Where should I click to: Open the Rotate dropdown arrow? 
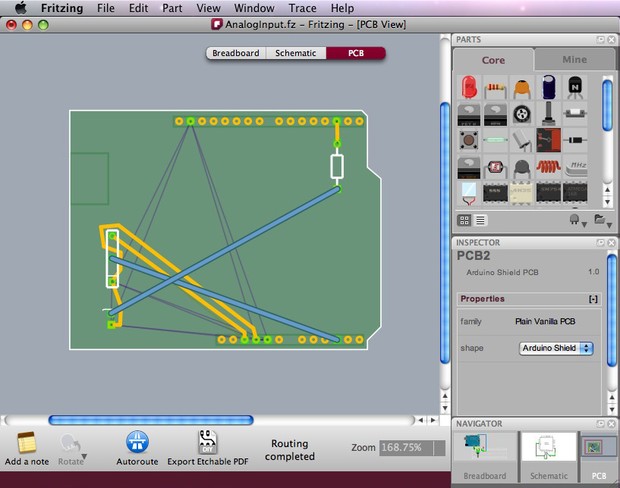84,456
